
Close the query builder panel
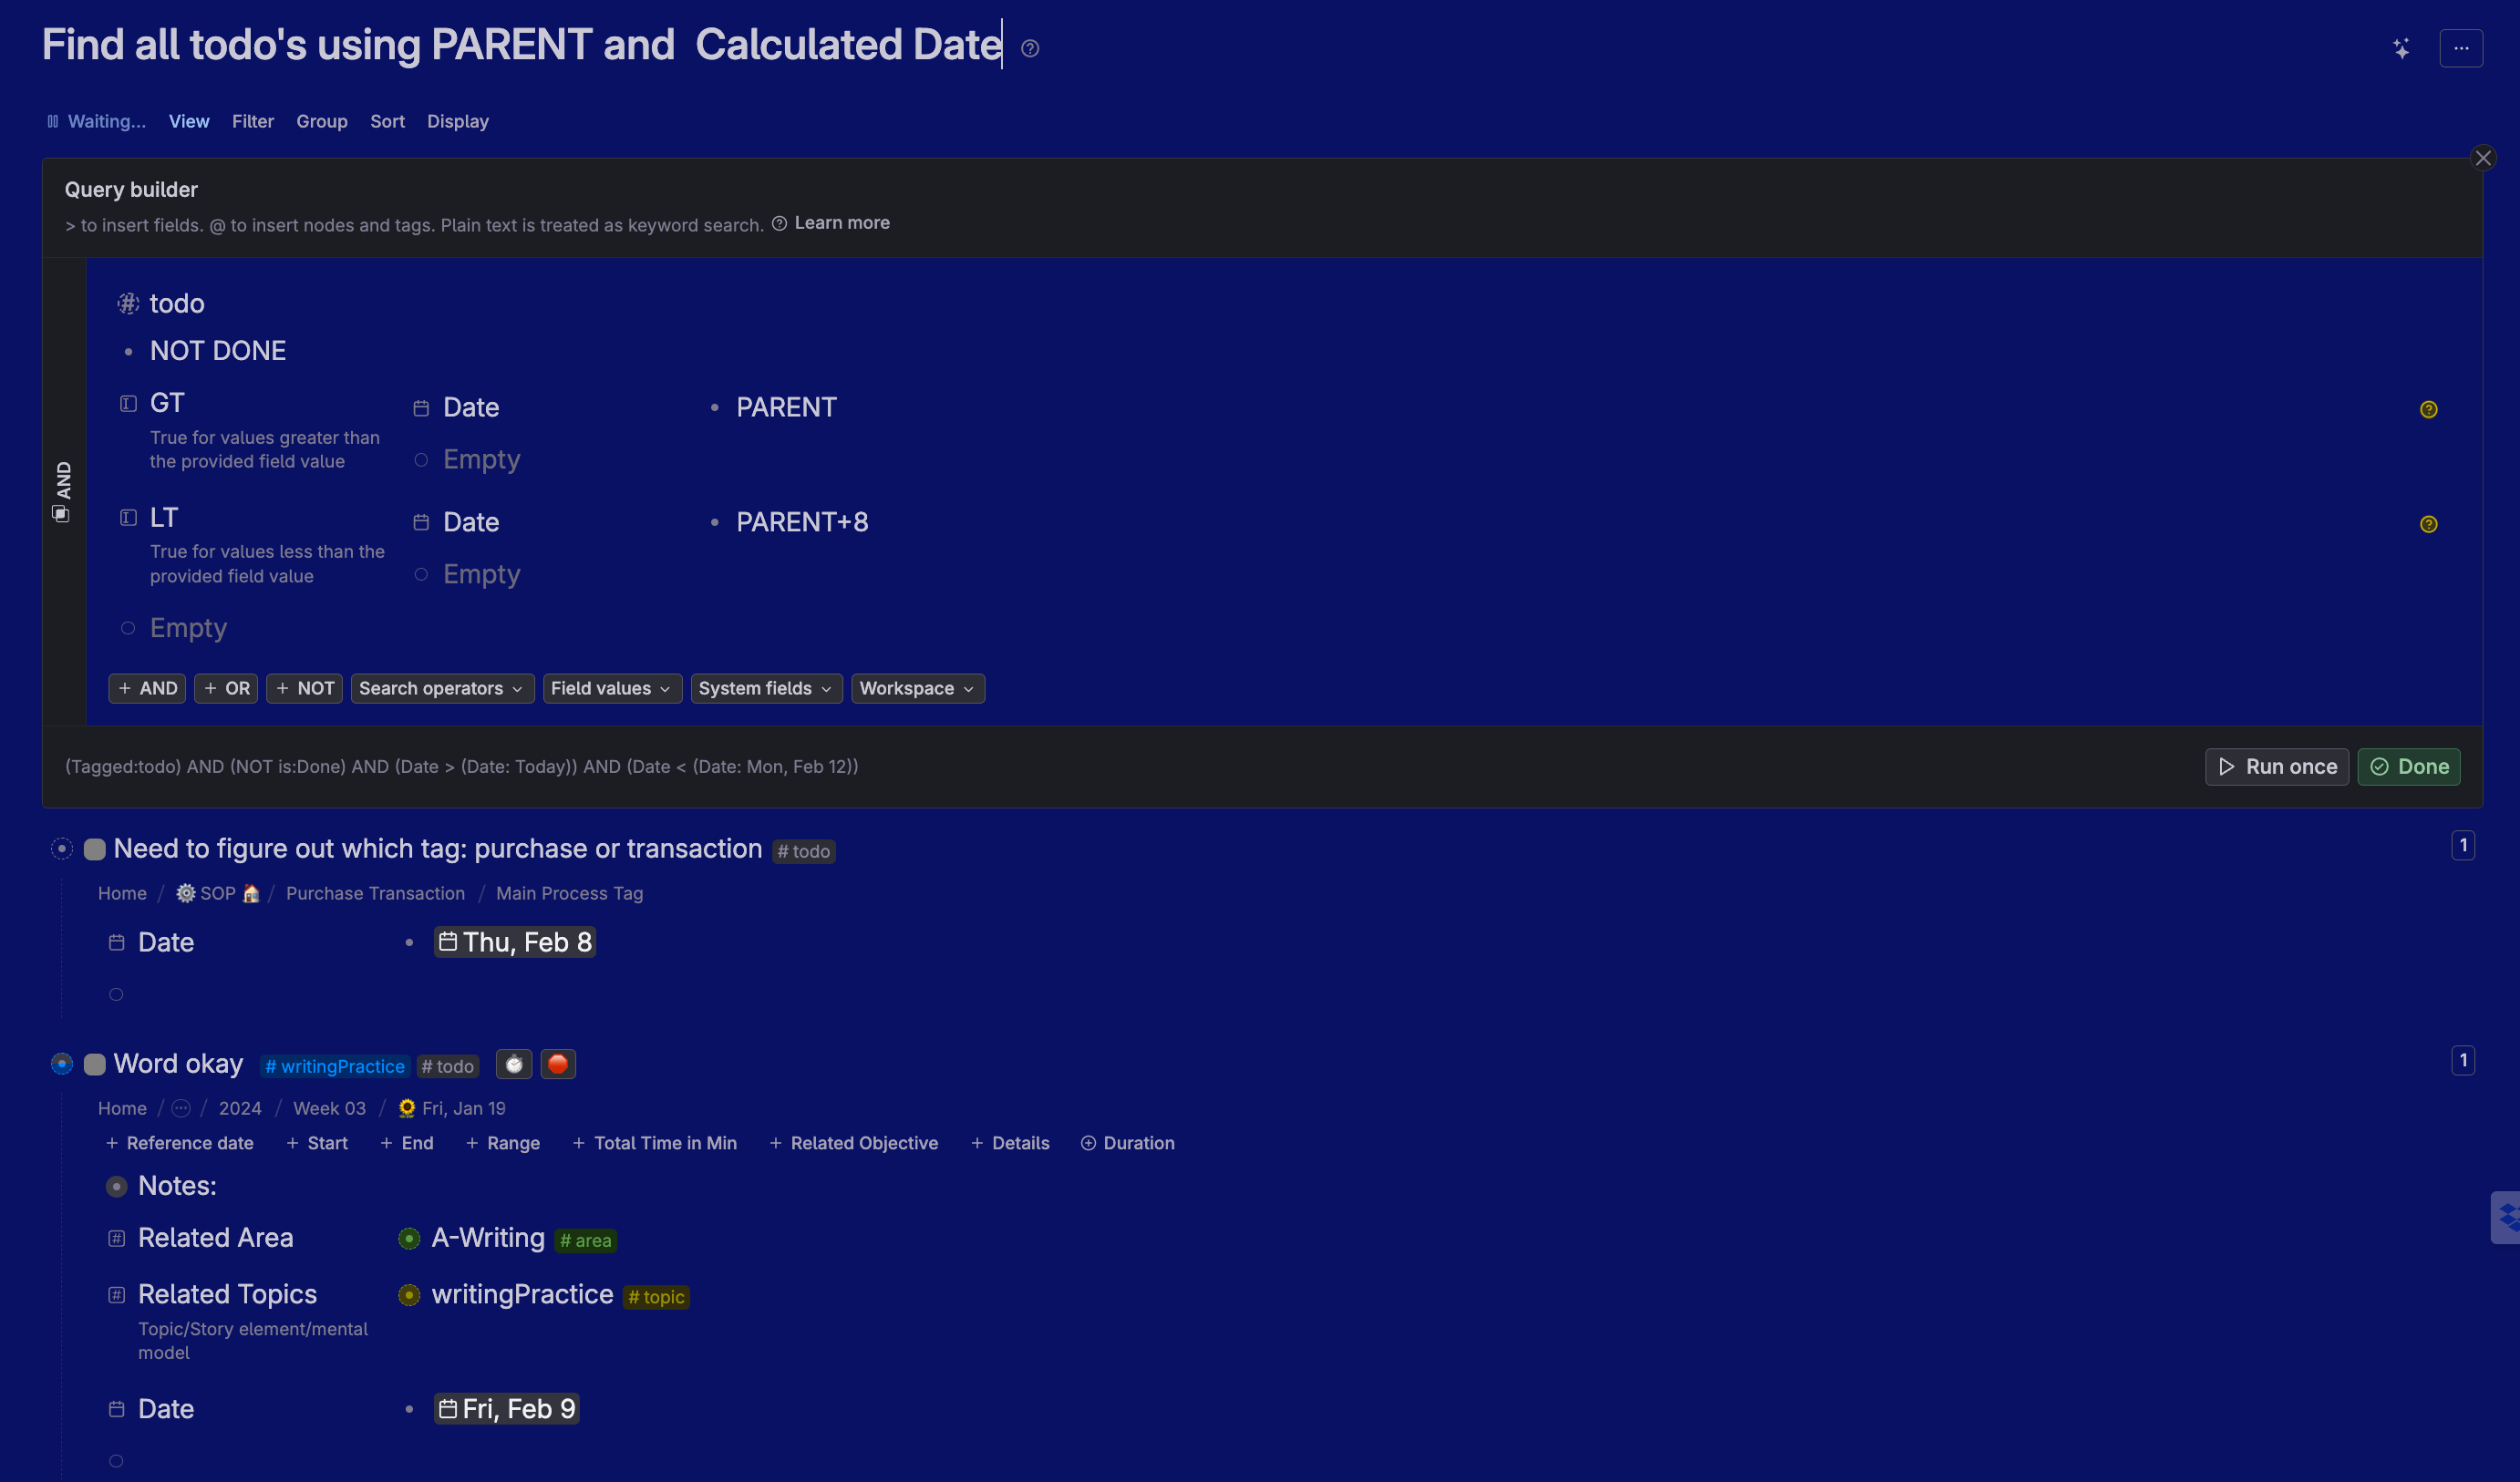pyautogui.click(x=2482, y=158)
